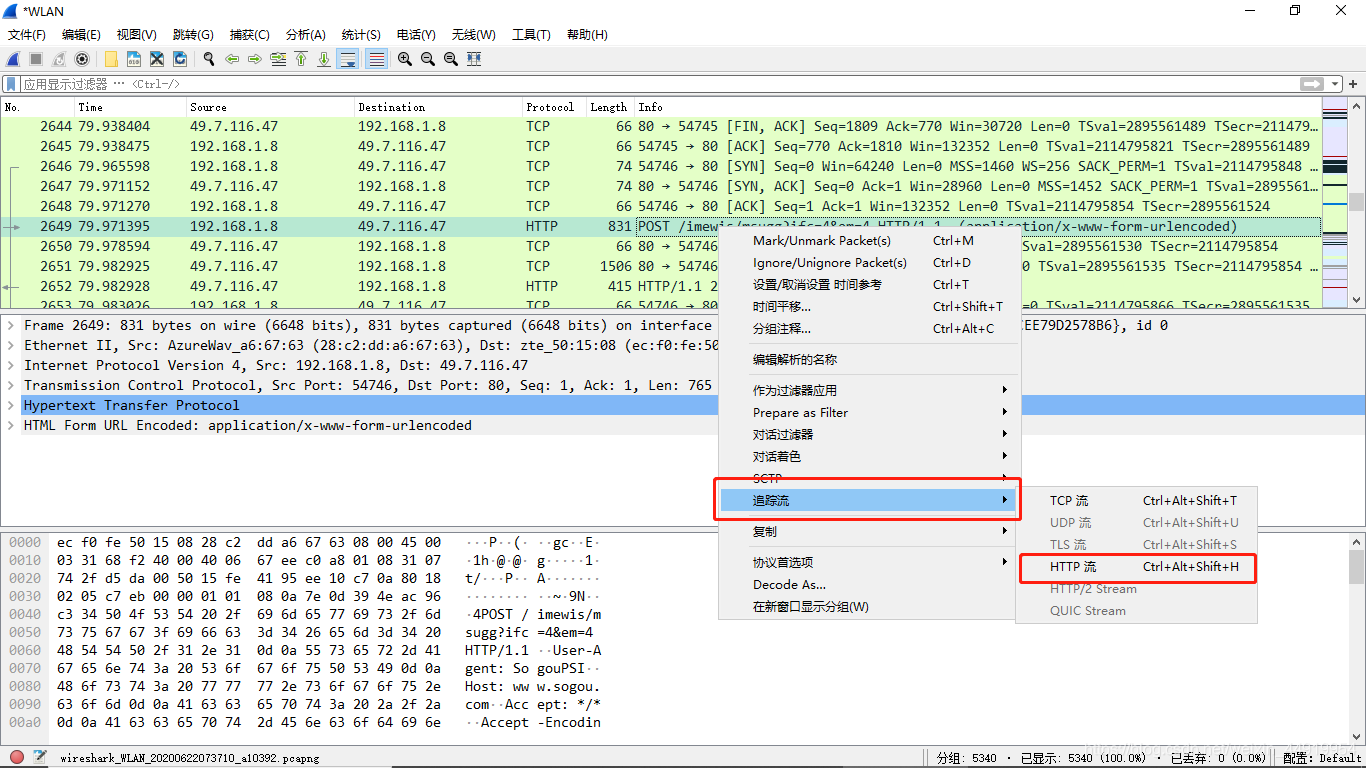Screen dimensions: 1366x768
Task: Expand the Frame 2649 tree node
Action: coord(11,325)
